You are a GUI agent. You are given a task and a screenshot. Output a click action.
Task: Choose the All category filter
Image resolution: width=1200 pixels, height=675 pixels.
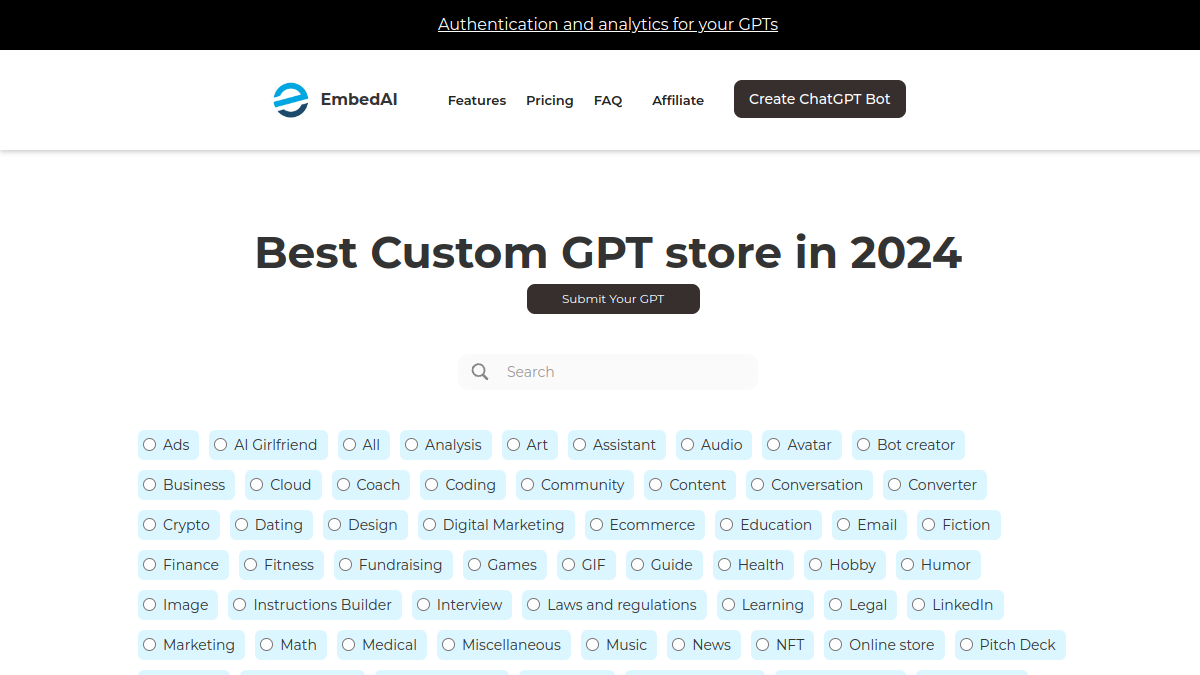(364, 445)
